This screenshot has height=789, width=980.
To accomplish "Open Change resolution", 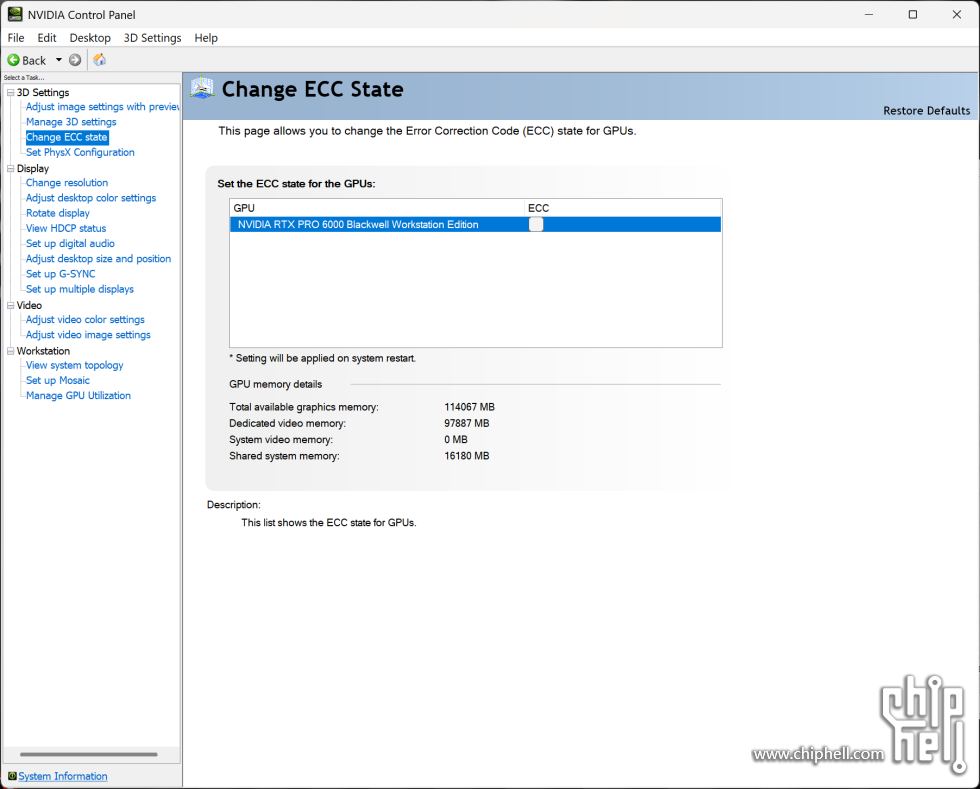I will 67,183.
